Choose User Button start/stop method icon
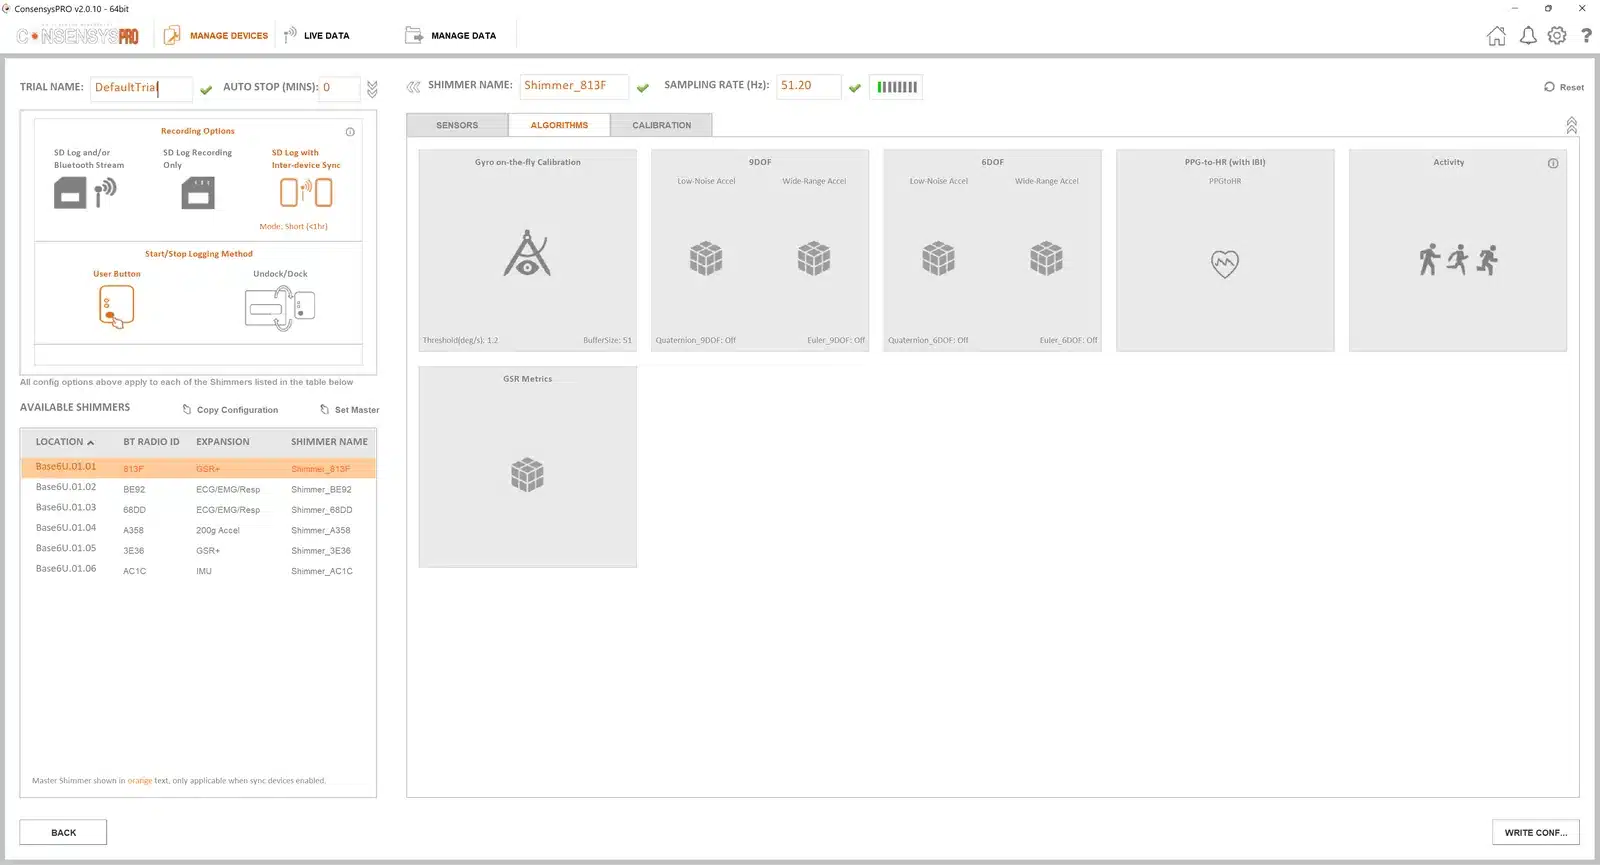1600x865 pixels. 117,306
